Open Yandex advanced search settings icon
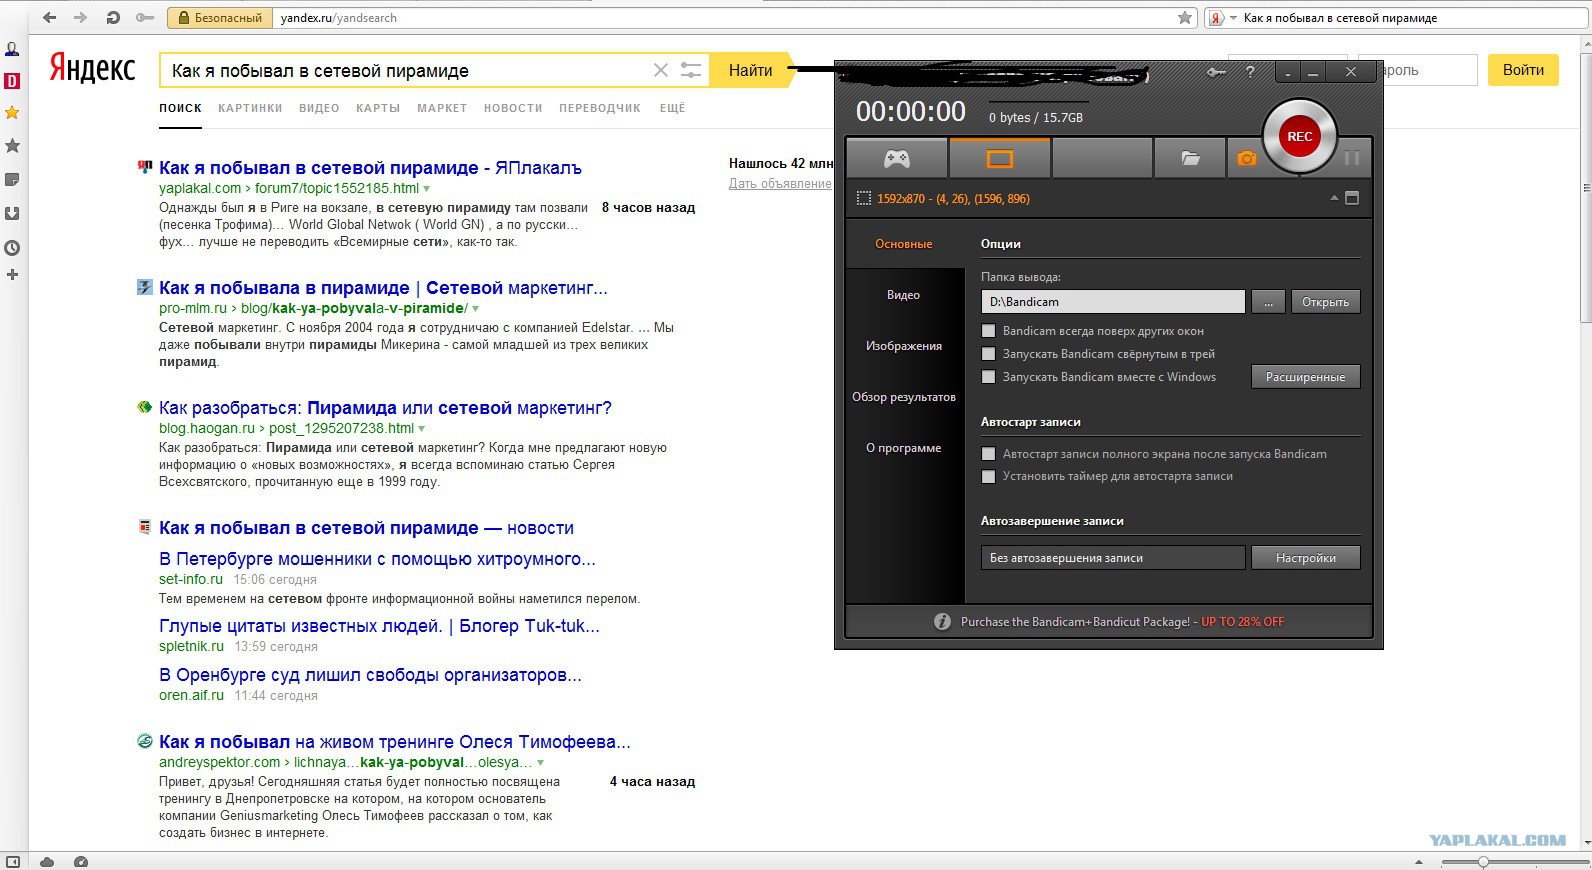1592x870 pixels. tap(691, 70)
